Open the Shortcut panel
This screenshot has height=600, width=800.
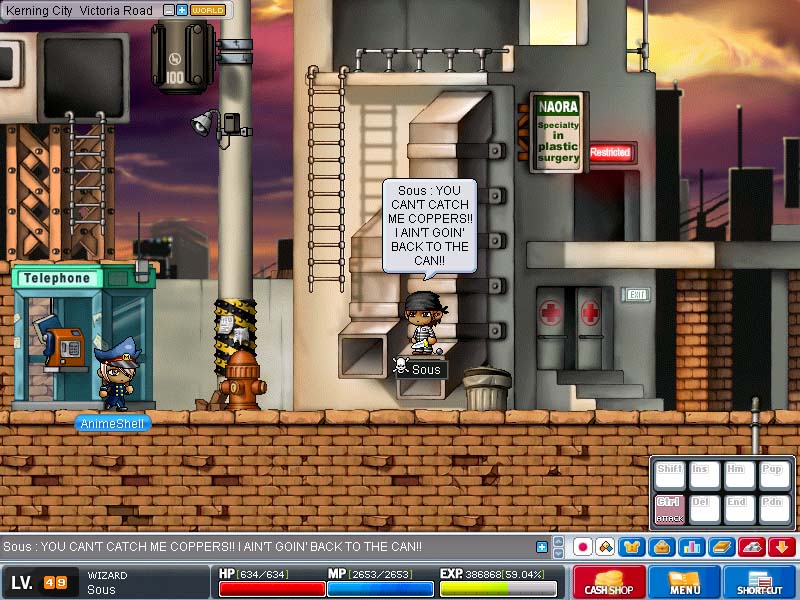coord(760,582)
